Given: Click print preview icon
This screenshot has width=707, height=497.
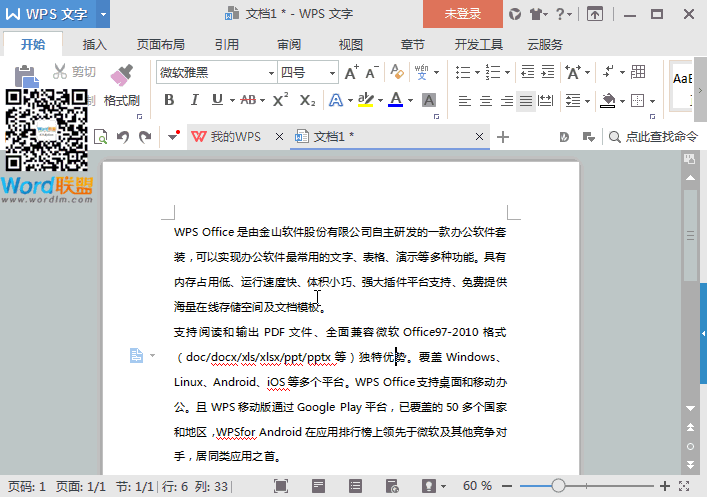Looking at the screenshot, I should tap(100, 137).
